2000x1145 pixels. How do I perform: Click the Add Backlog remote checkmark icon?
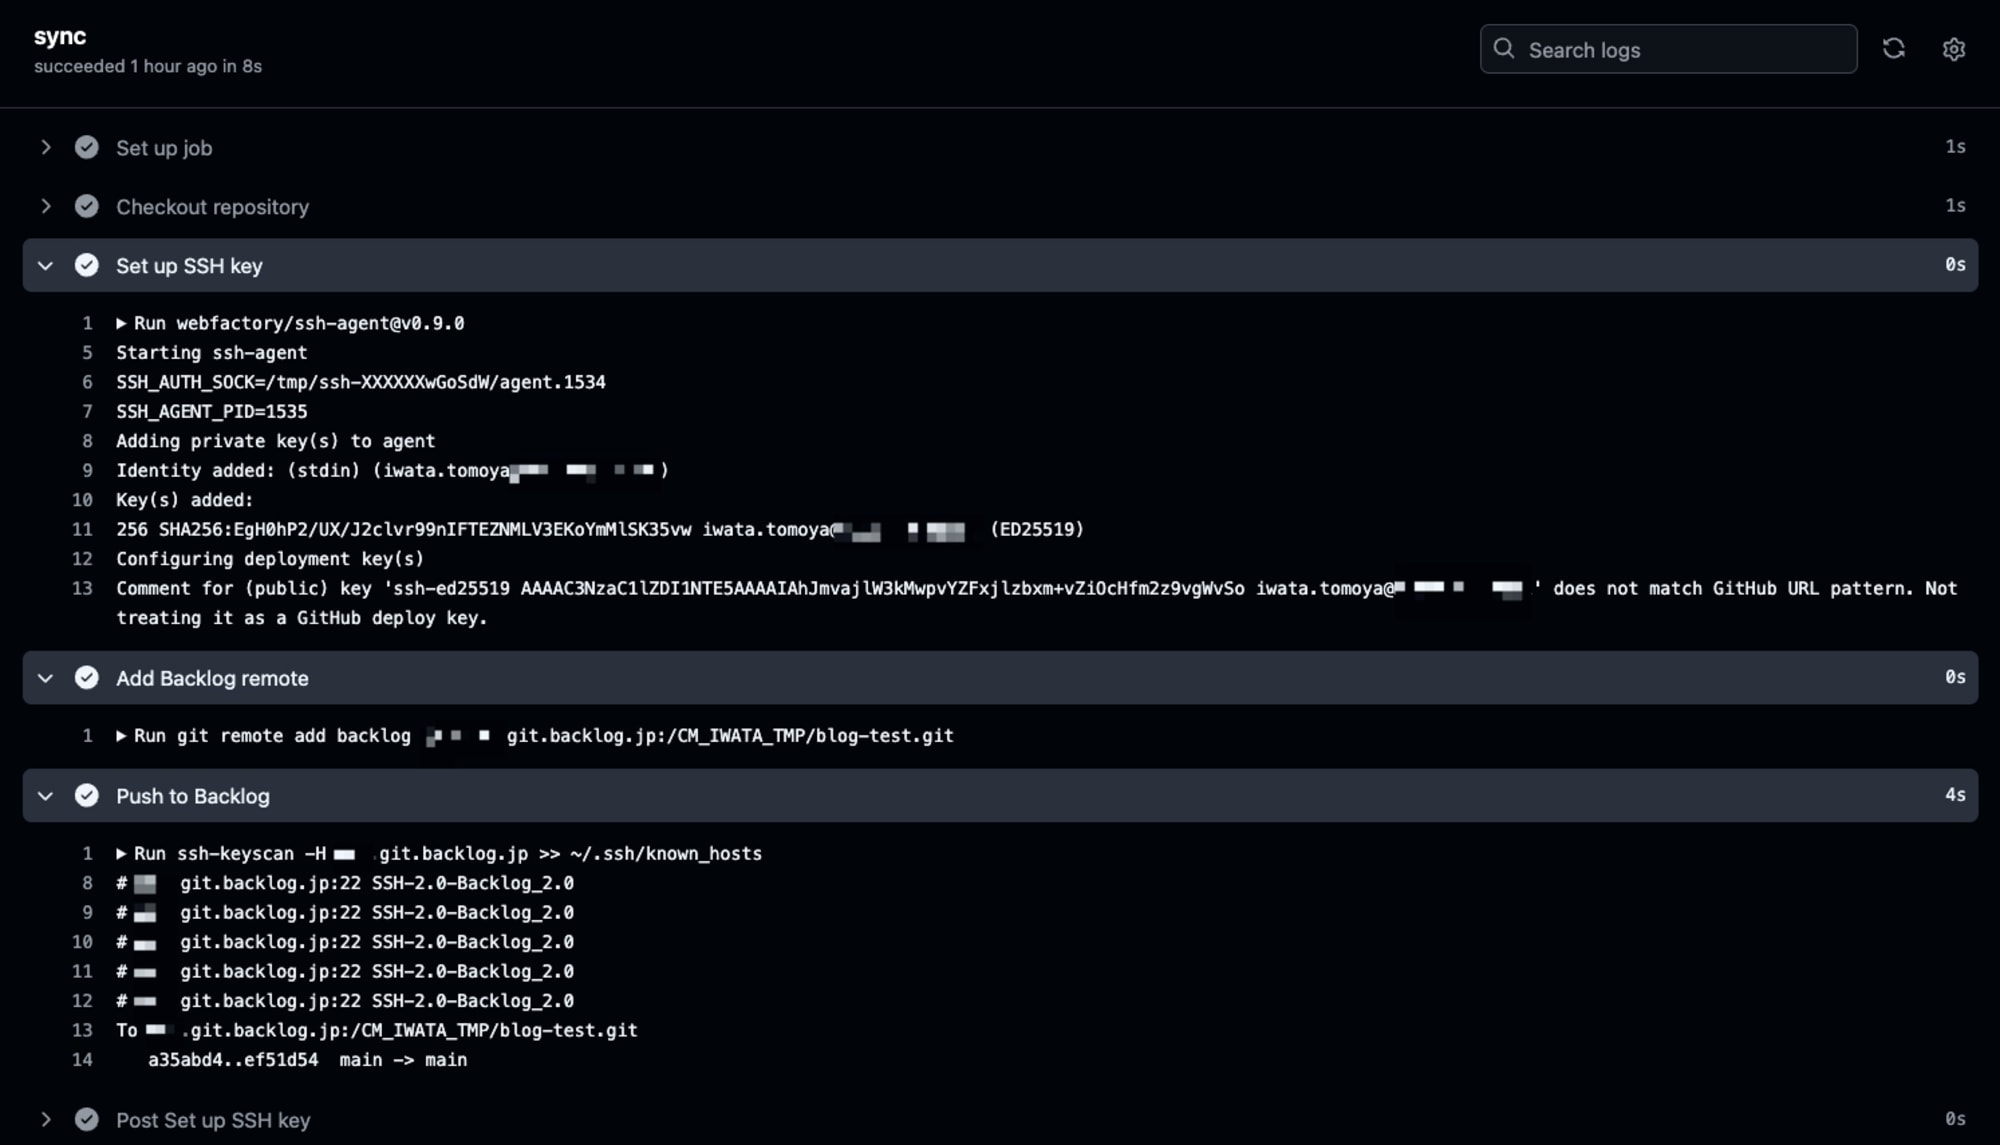[87, 678]
